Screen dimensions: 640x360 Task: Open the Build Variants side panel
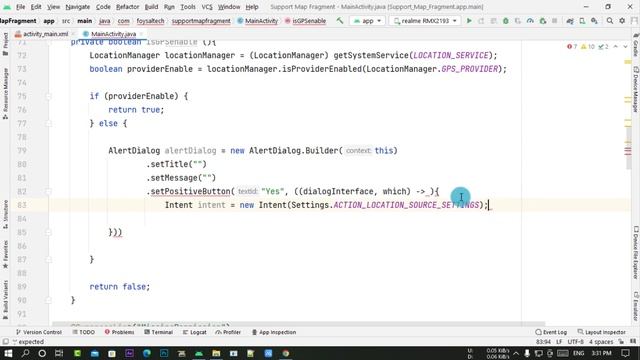5,300
